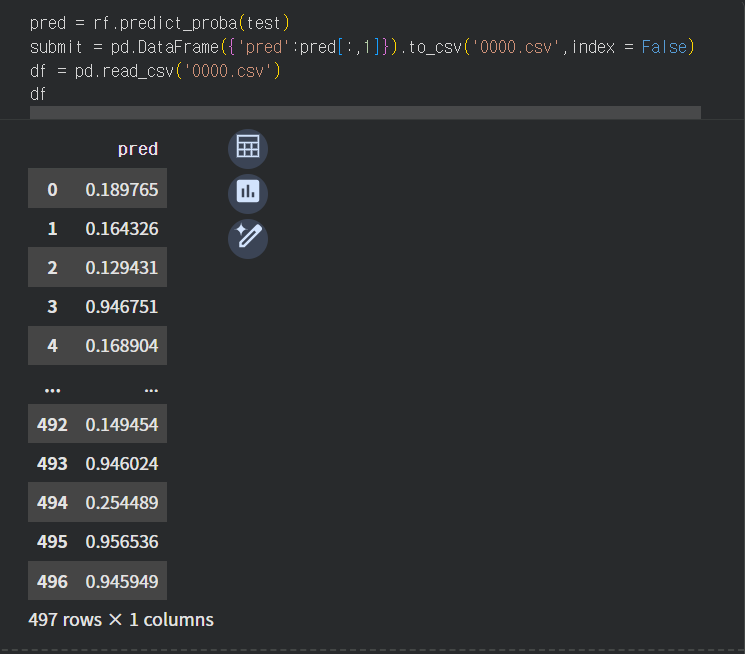Click the generate code with AI pencil icon
Screen dimensions: 745x654
pyautogui.click(x=248, y=238)
